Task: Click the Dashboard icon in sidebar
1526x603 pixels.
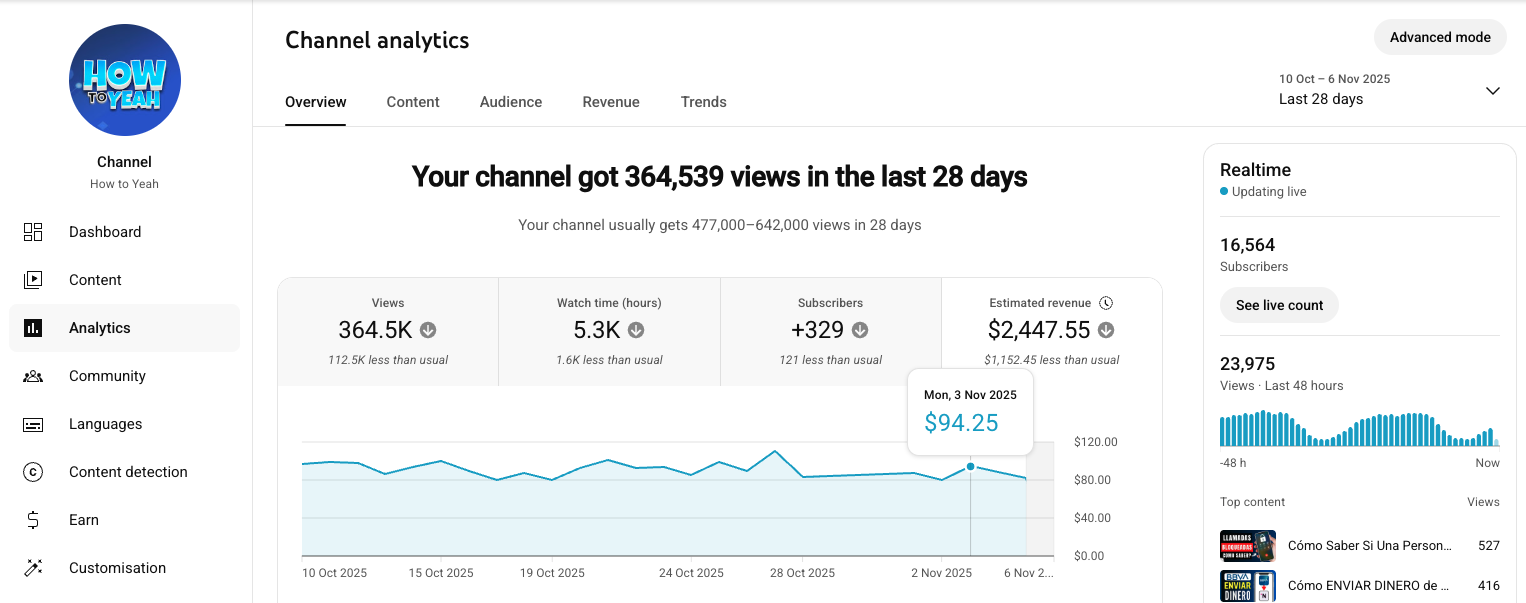Action: click(33, 232)
